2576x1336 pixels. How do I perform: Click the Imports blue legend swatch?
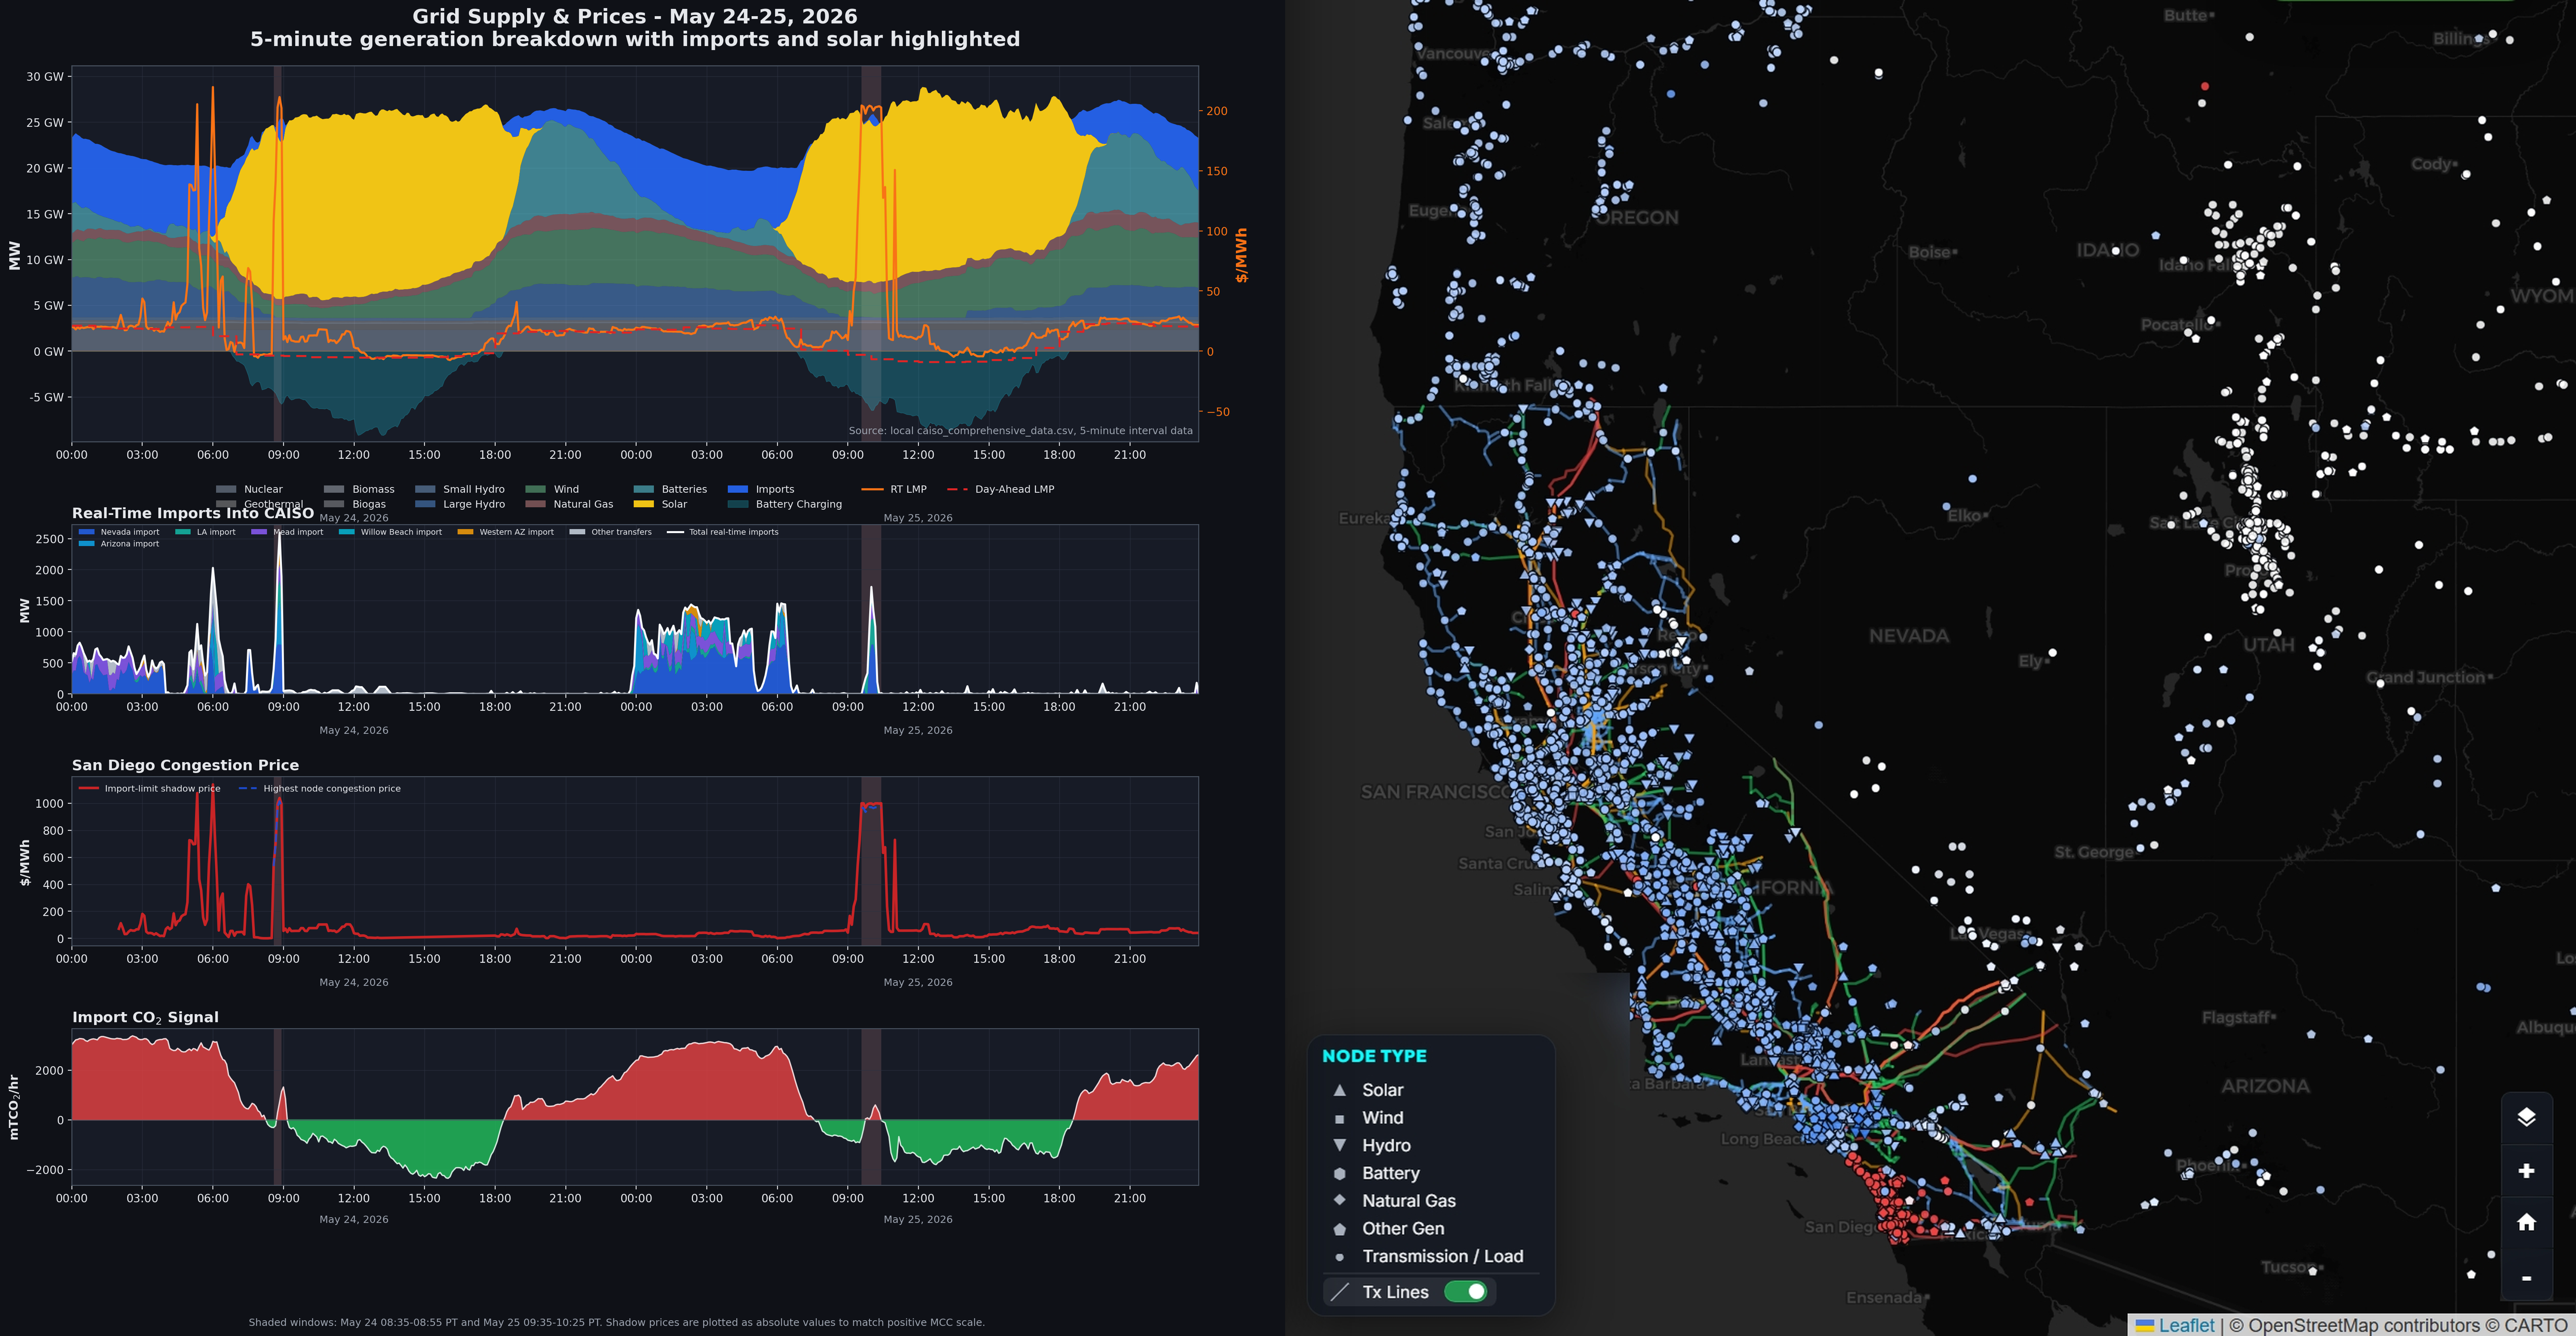pyautogui.click(x=738, y=489)
